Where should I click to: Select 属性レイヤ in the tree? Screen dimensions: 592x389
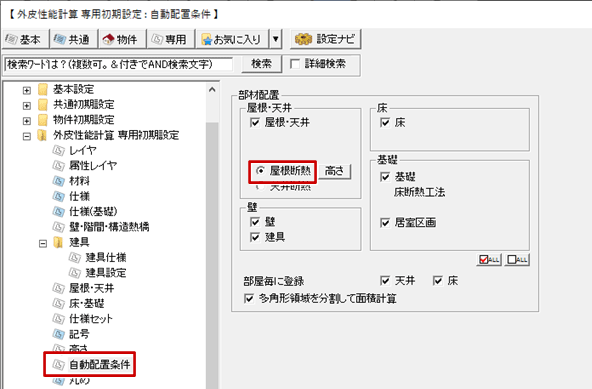tap(93, 166)
